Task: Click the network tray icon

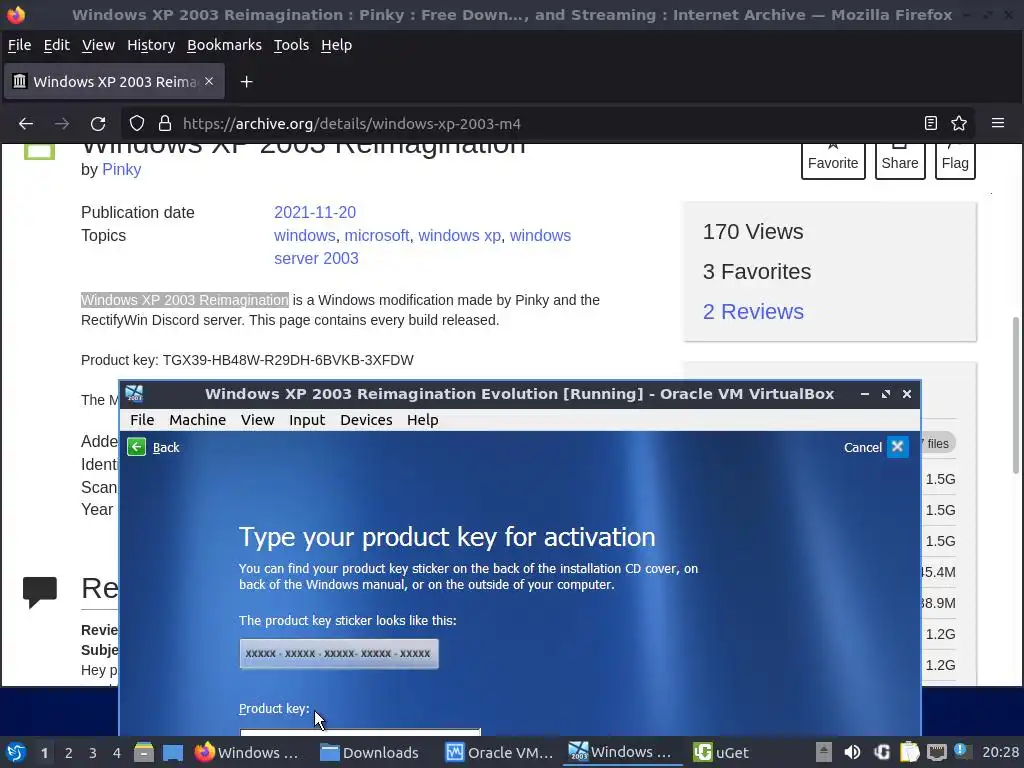Action: (937, 752)
